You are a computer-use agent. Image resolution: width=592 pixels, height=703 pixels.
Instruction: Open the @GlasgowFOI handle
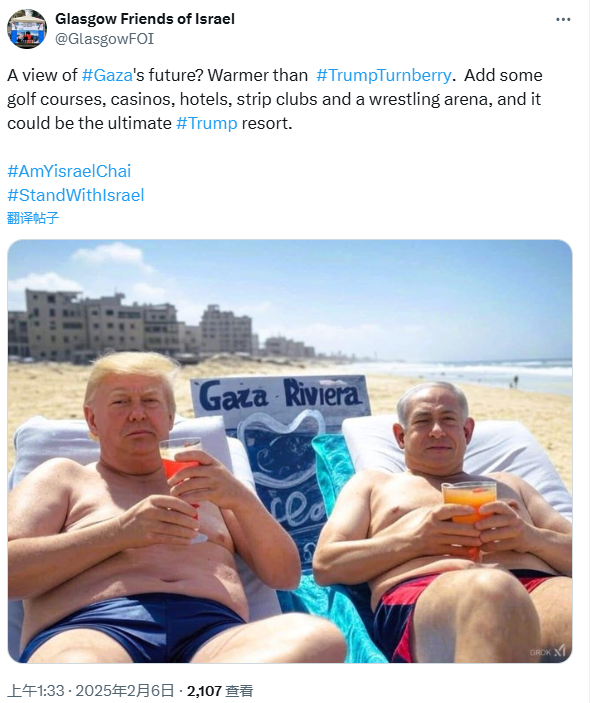coord(104,39)
